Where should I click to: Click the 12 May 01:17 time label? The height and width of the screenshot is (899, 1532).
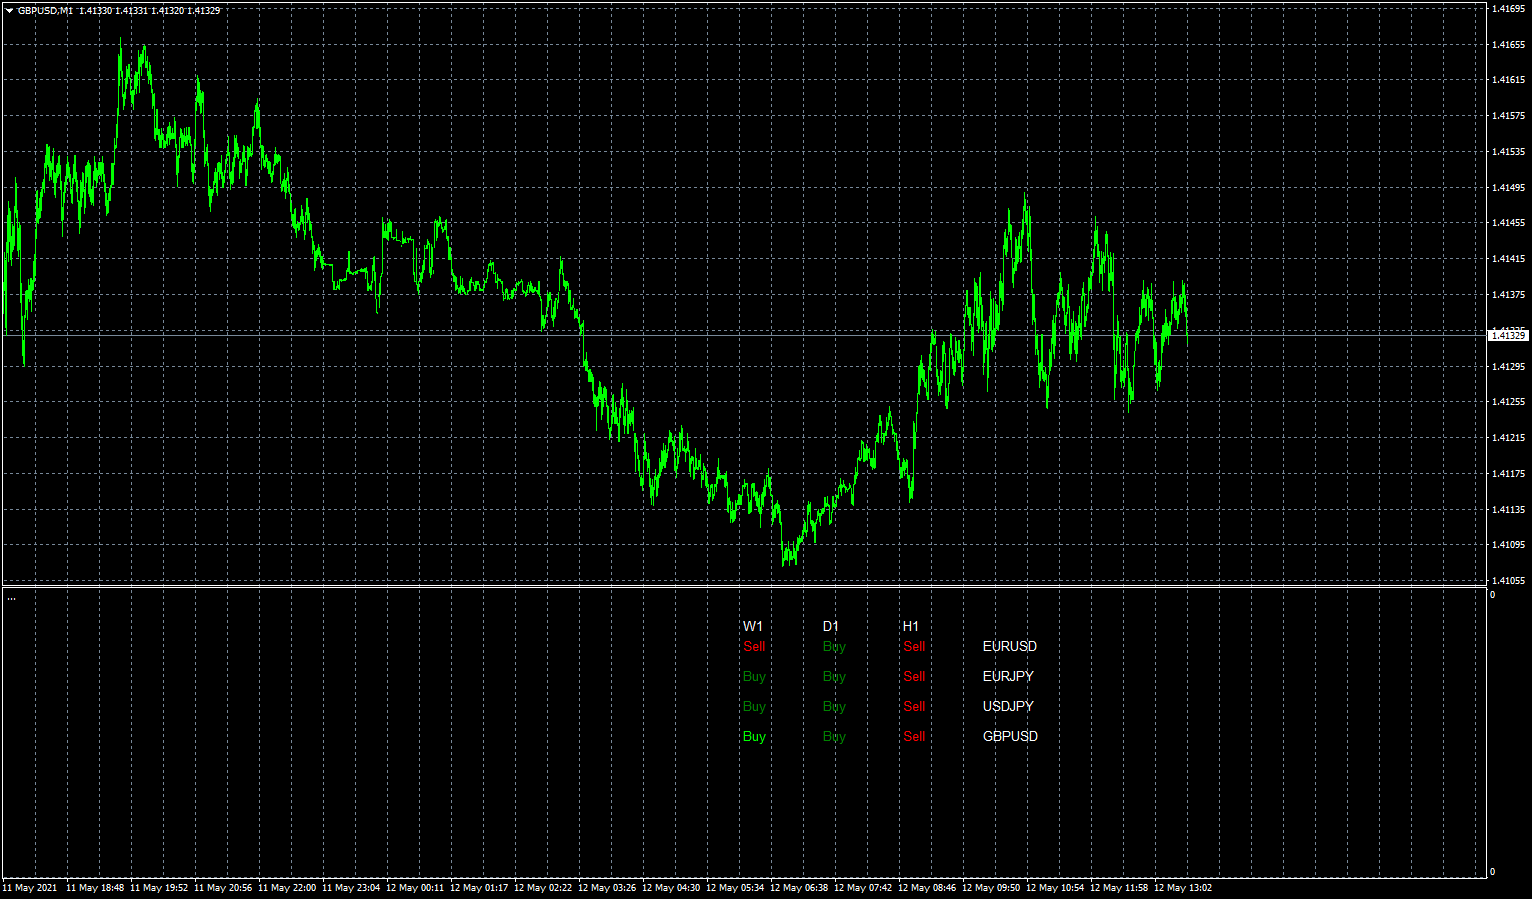click(479, 887)
